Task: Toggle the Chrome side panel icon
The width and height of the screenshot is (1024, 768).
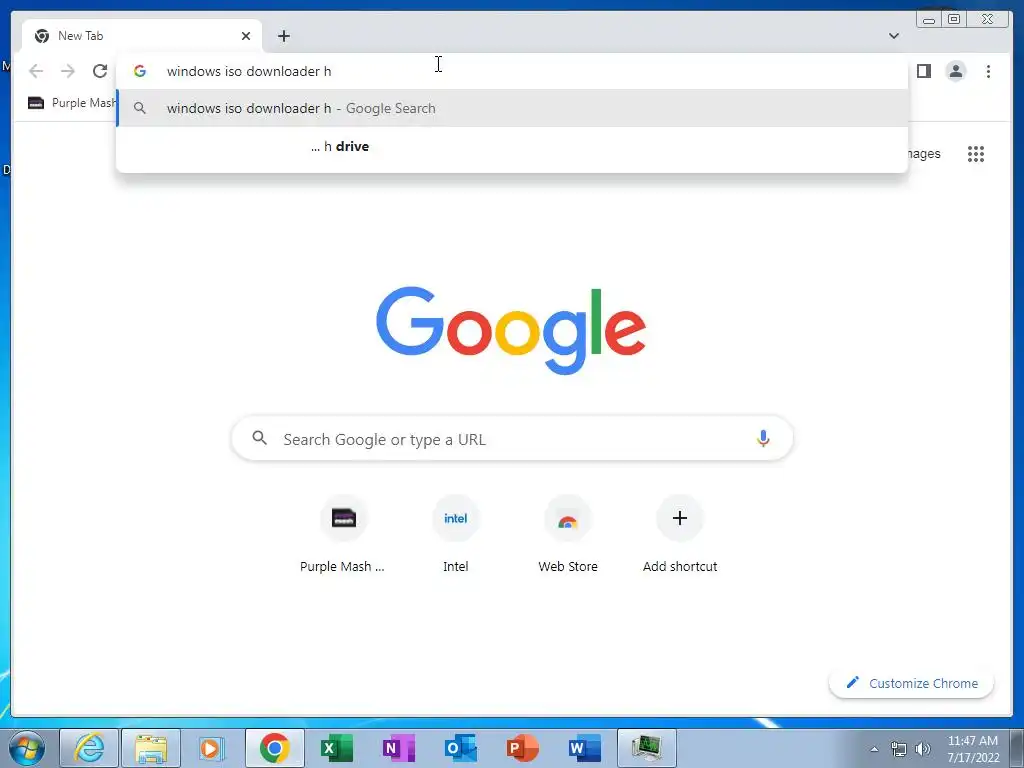Action: click(x=923, y=71)
